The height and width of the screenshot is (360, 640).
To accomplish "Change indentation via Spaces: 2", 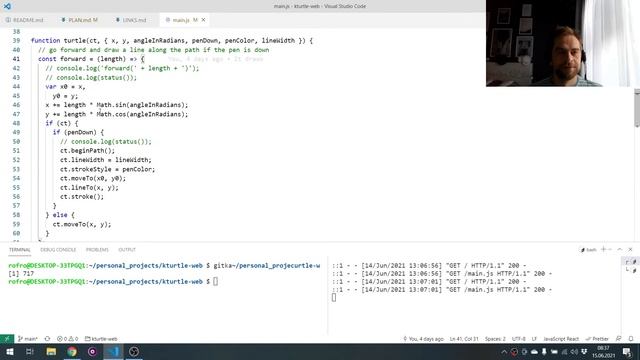I will tap(495, 339).
